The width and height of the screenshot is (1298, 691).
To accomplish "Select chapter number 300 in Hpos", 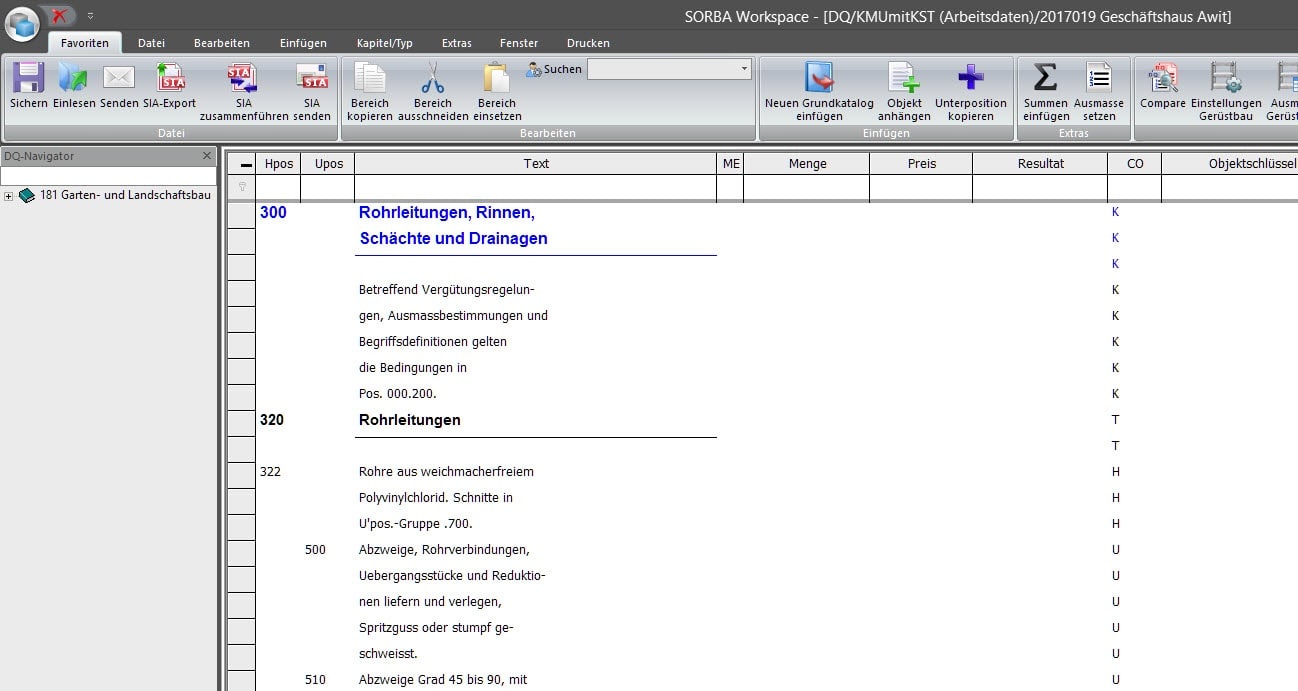I will [x=273, y=212].
